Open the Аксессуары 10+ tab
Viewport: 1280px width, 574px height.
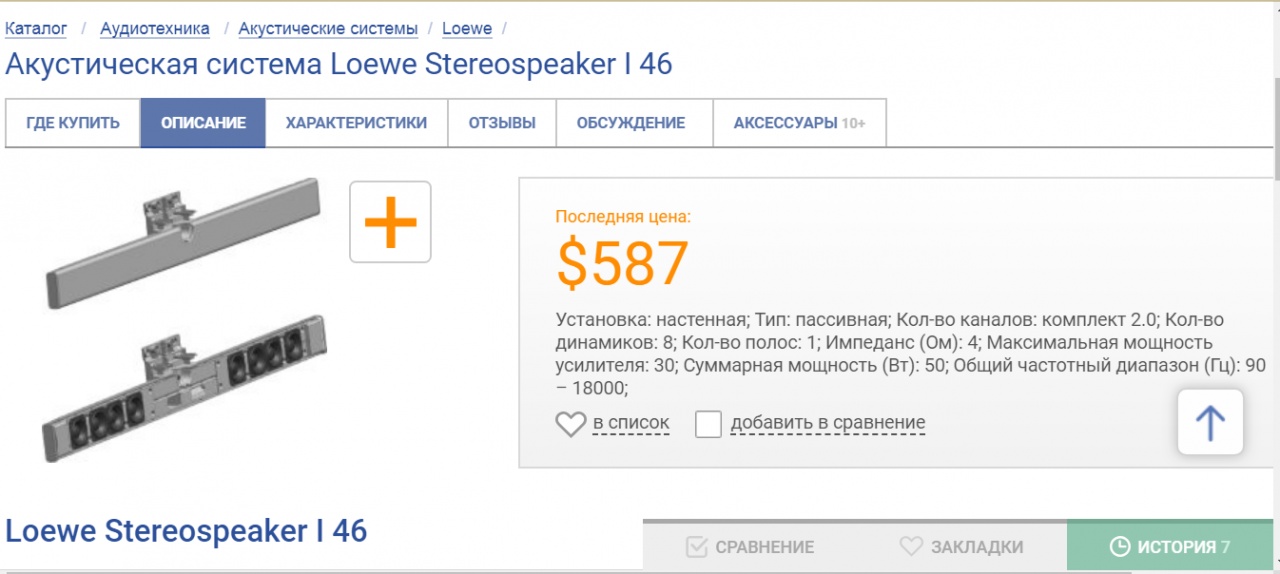[799, 123]
